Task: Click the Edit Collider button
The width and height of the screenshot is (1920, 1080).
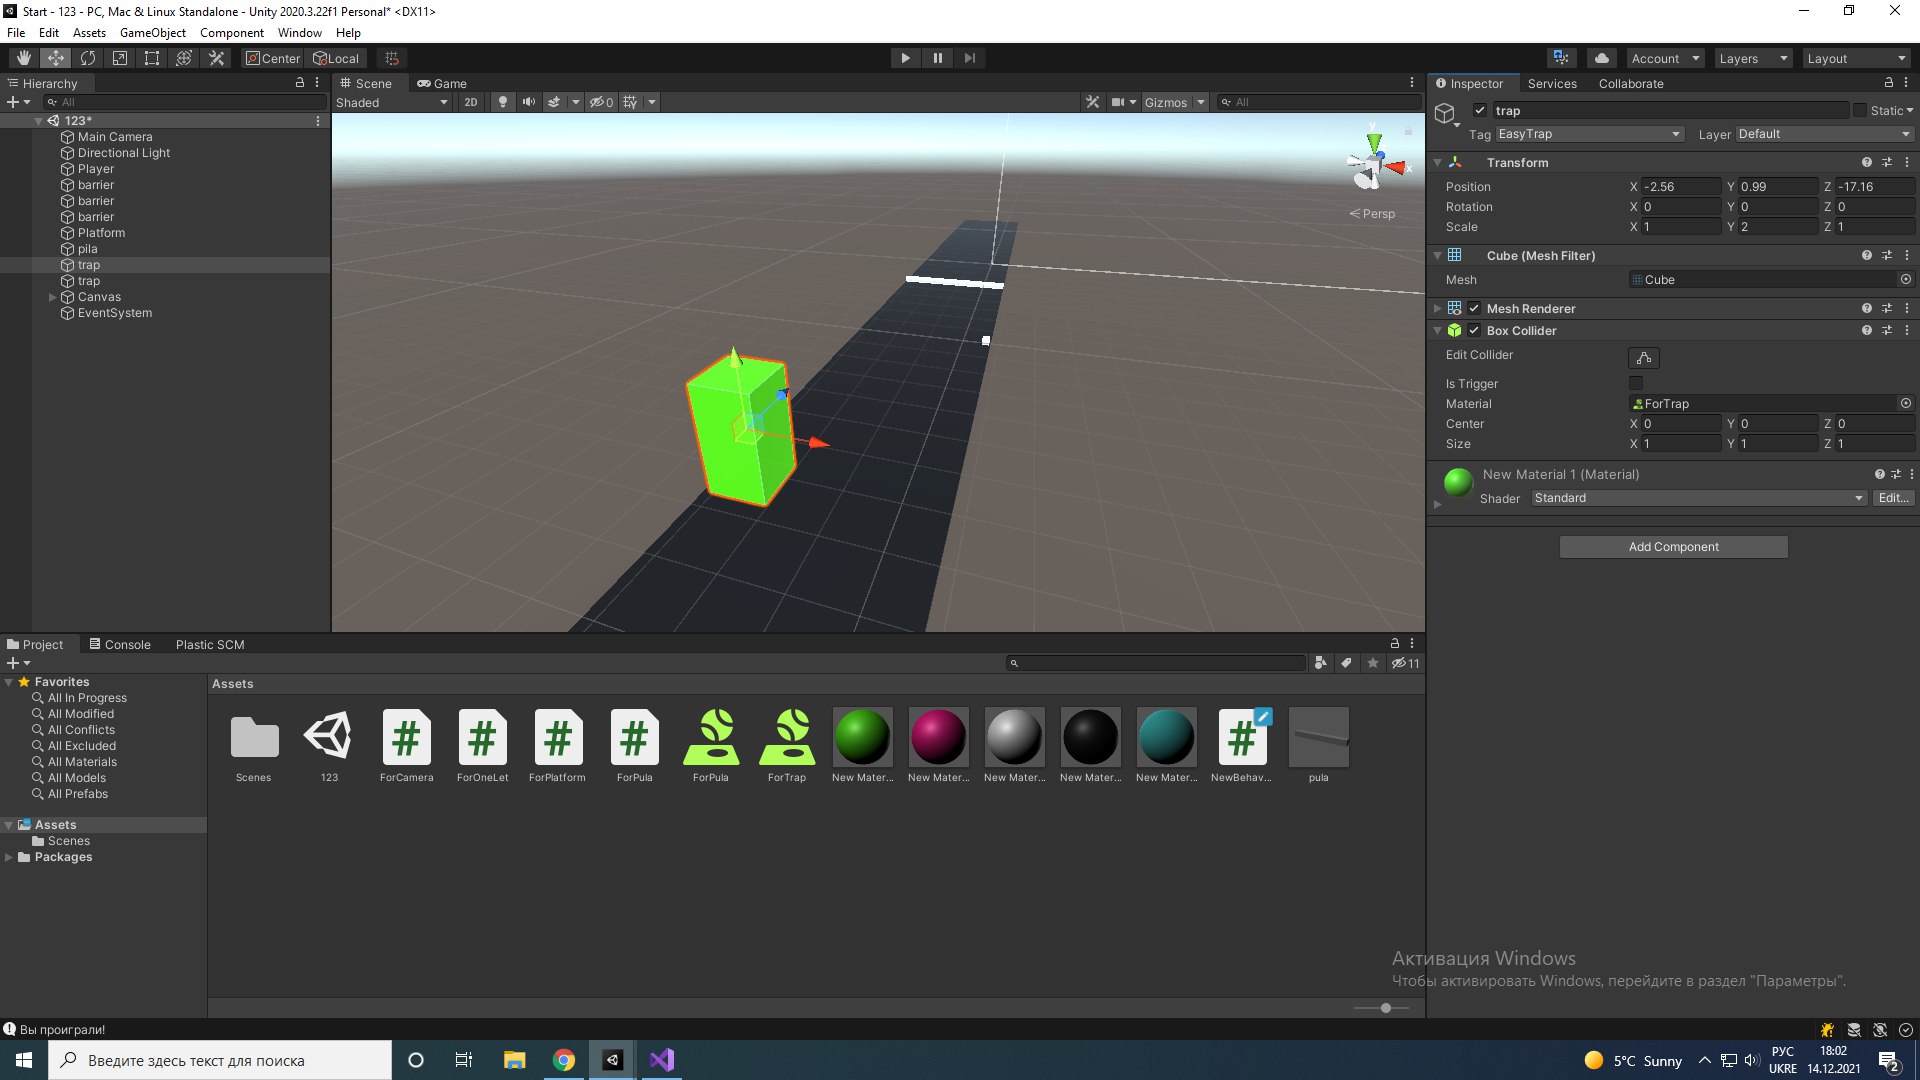Action: 1643,358
